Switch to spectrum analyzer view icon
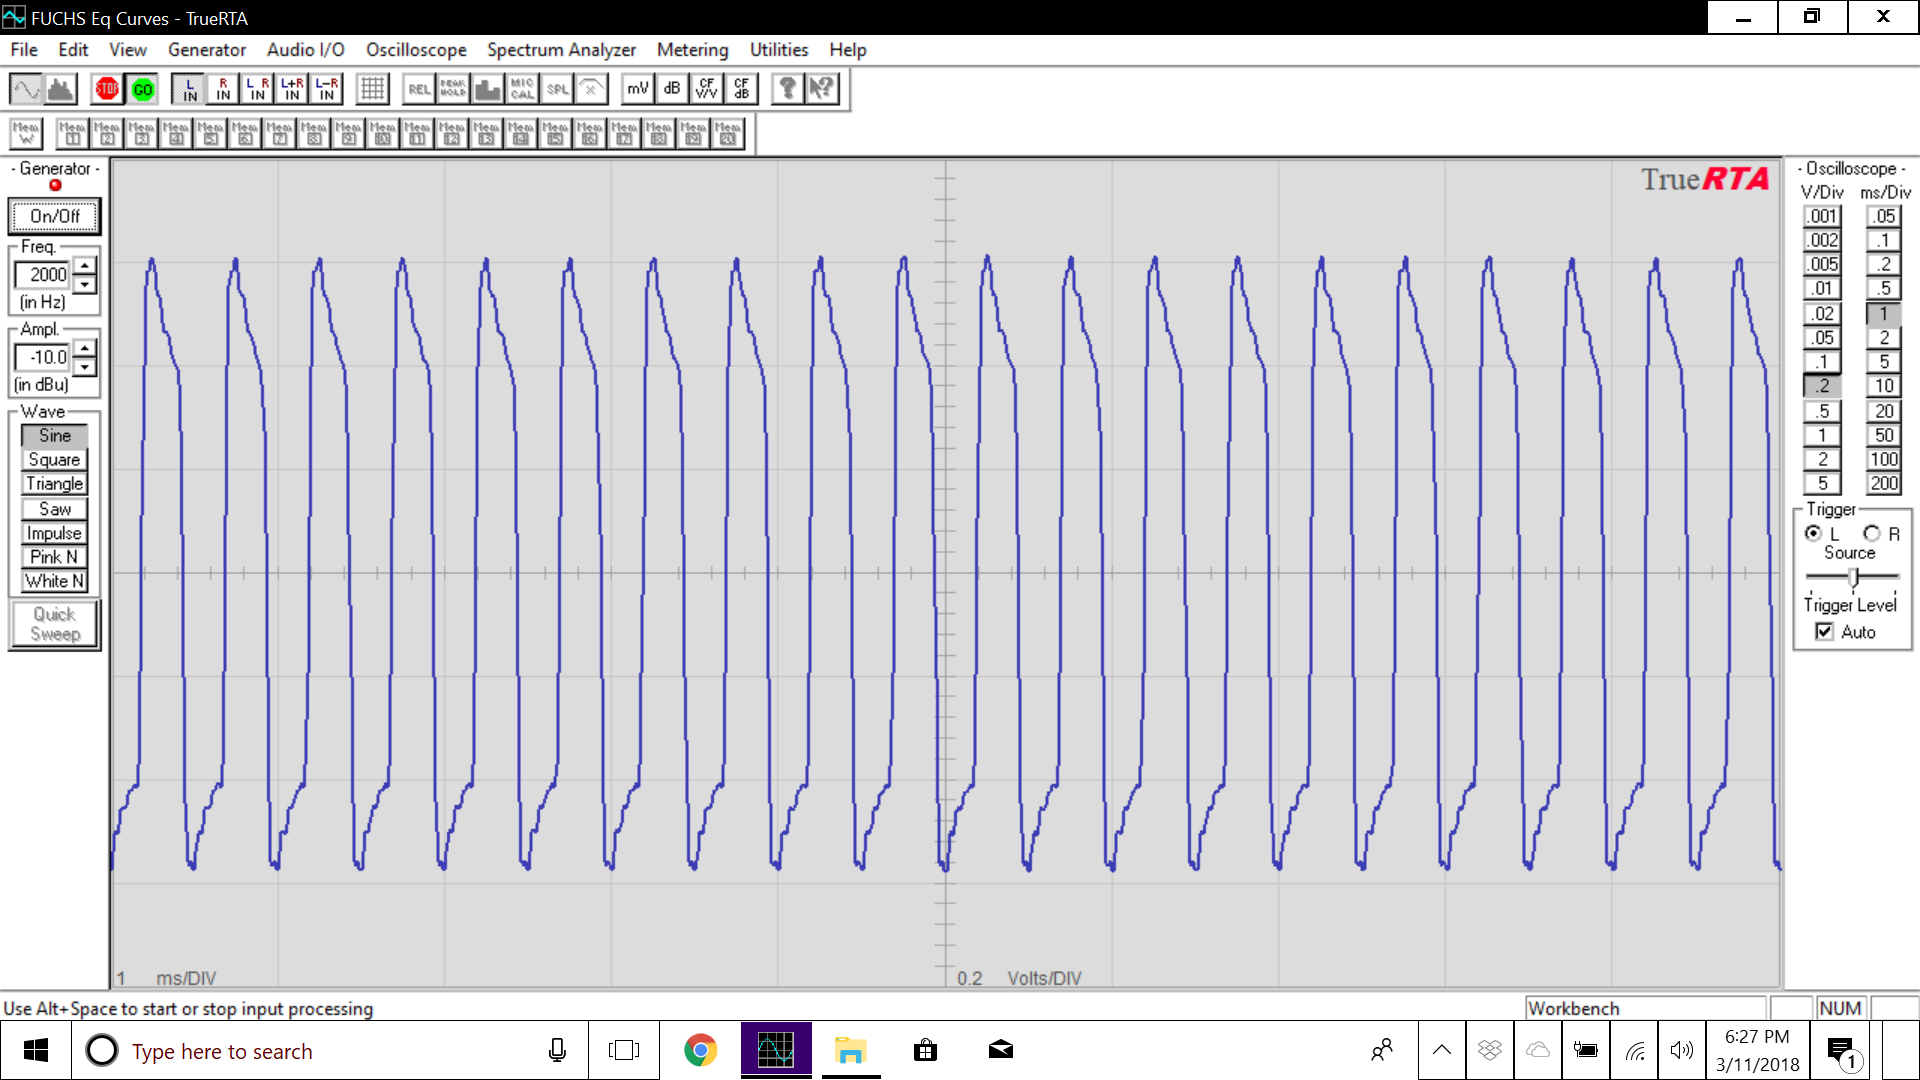 (x=62, y=89)
